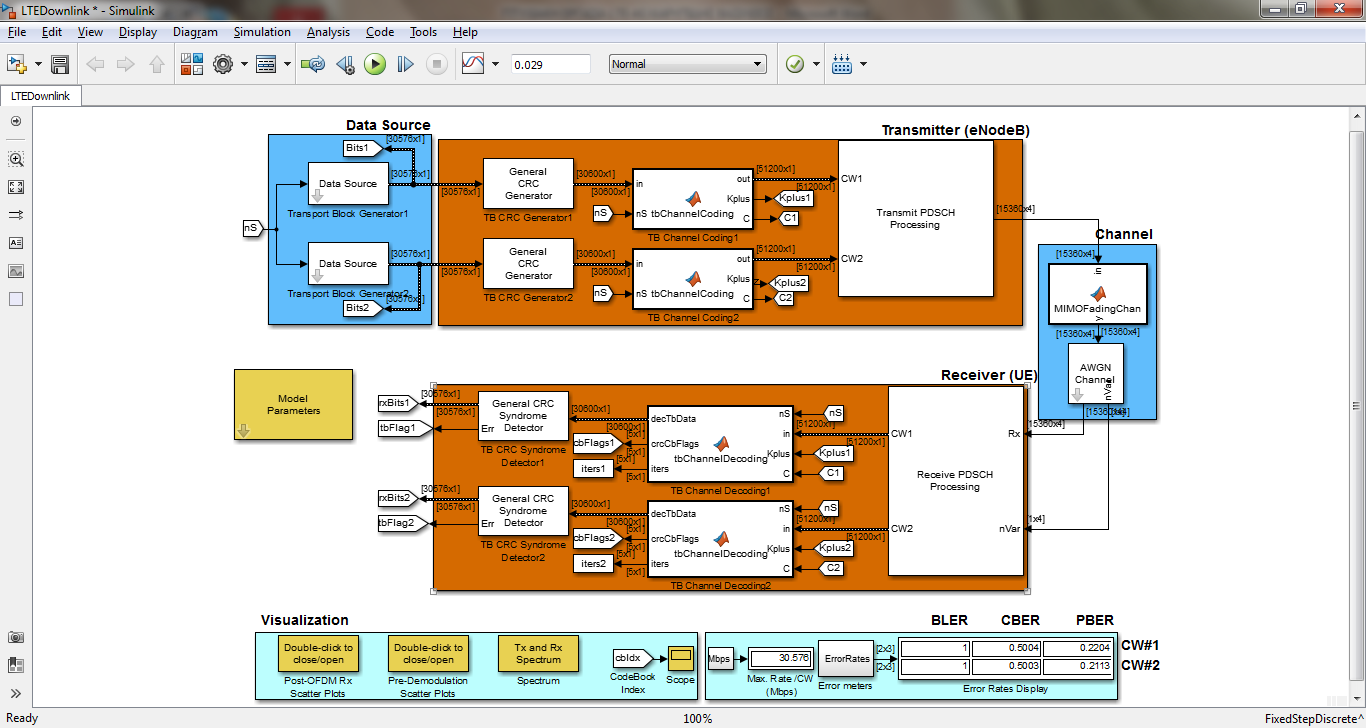Screen dimensions: 1366x728
Task: Click the simulation stop time field
Action: click(551, 64)
